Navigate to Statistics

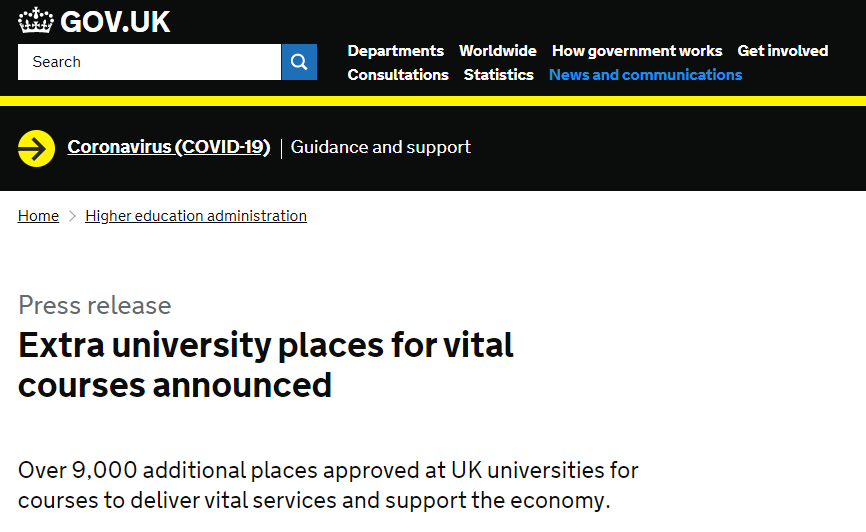pos(498,75)
